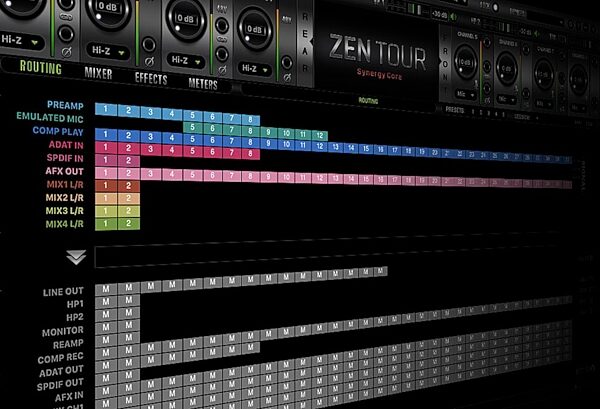Click the ZEN TOUR logo
The height and width of the screenshot is (409, 600).
(x=377, y=52)
